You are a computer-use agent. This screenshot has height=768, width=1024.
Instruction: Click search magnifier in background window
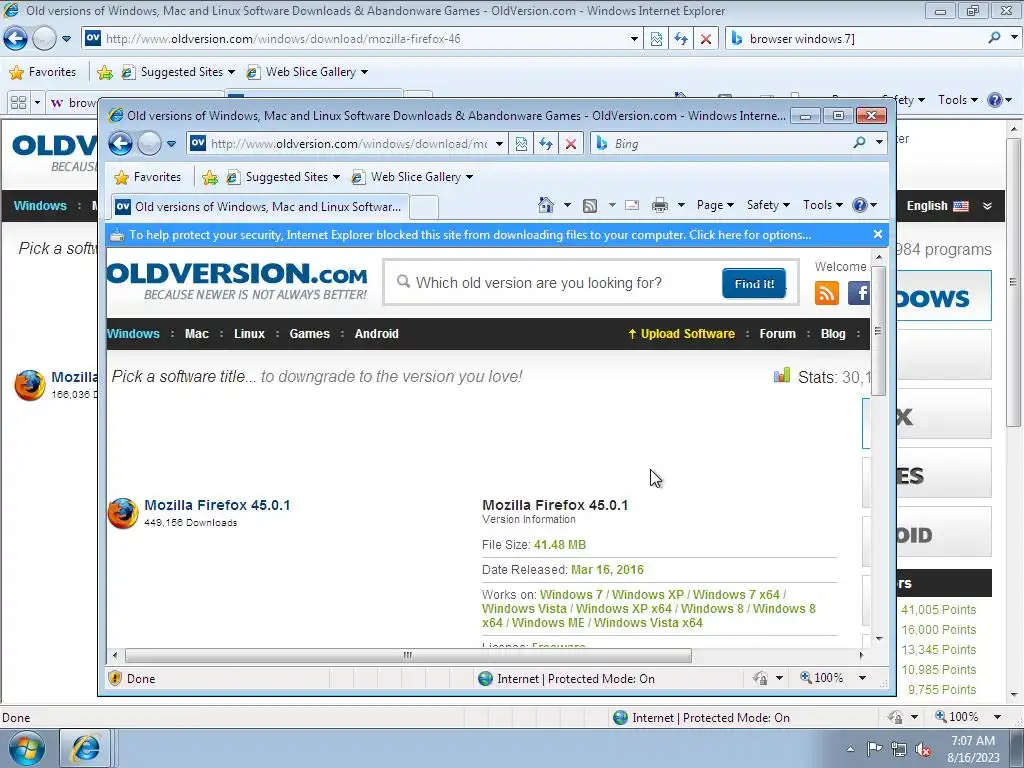pyautogui.click(x=995, y=38)
